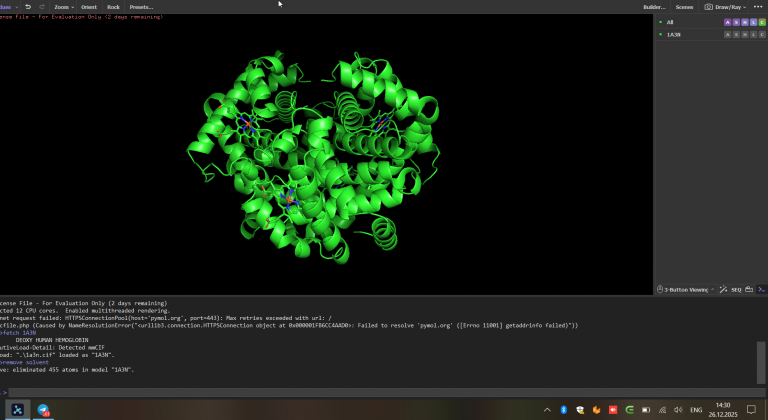Screen dimensions: 768x420
Task: Click the redo arrow icon
Action: [x=42, y=7]
